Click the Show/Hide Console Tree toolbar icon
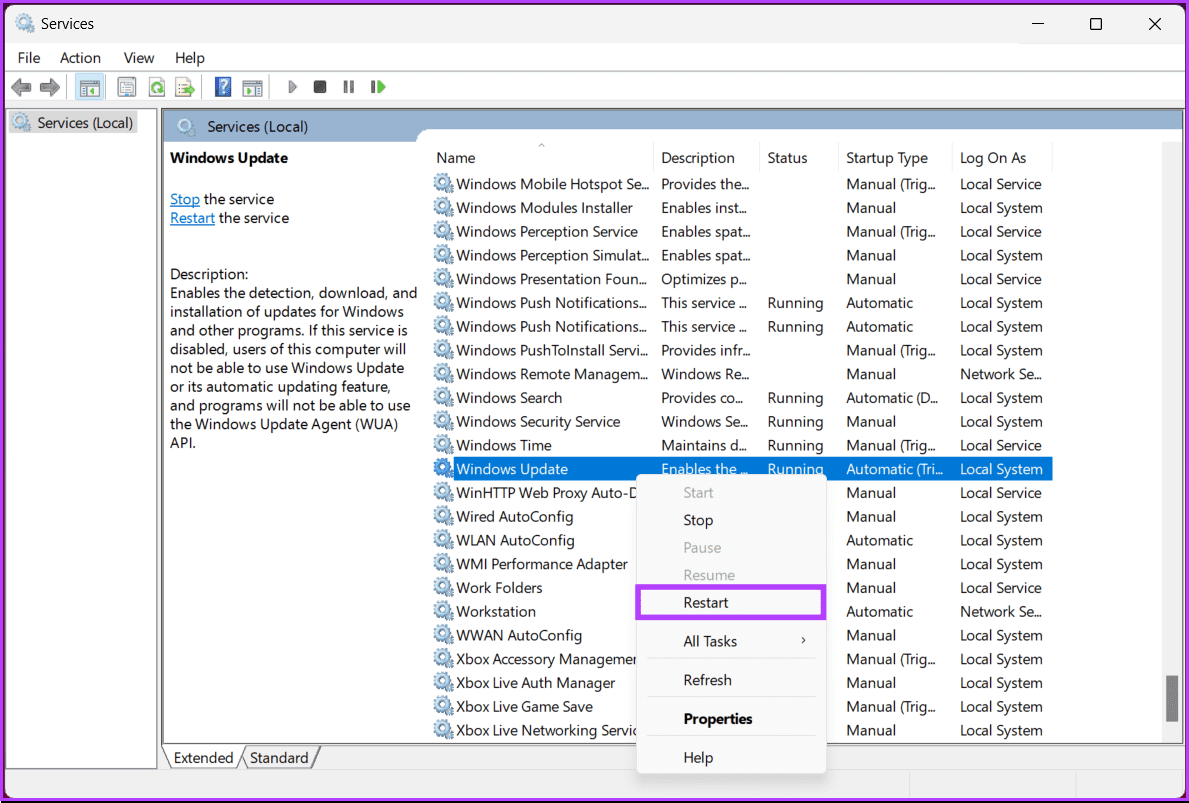1189x803 pixels. (89, 87)
